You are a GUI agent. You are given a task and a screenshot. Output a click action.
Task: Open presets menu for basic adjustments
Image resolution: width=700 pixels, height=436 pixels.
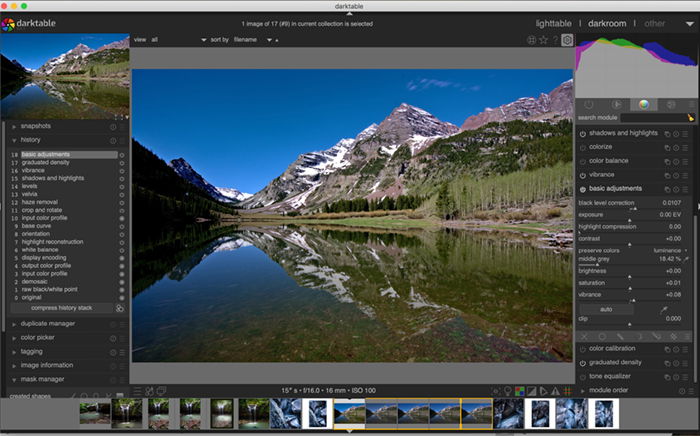685,189
